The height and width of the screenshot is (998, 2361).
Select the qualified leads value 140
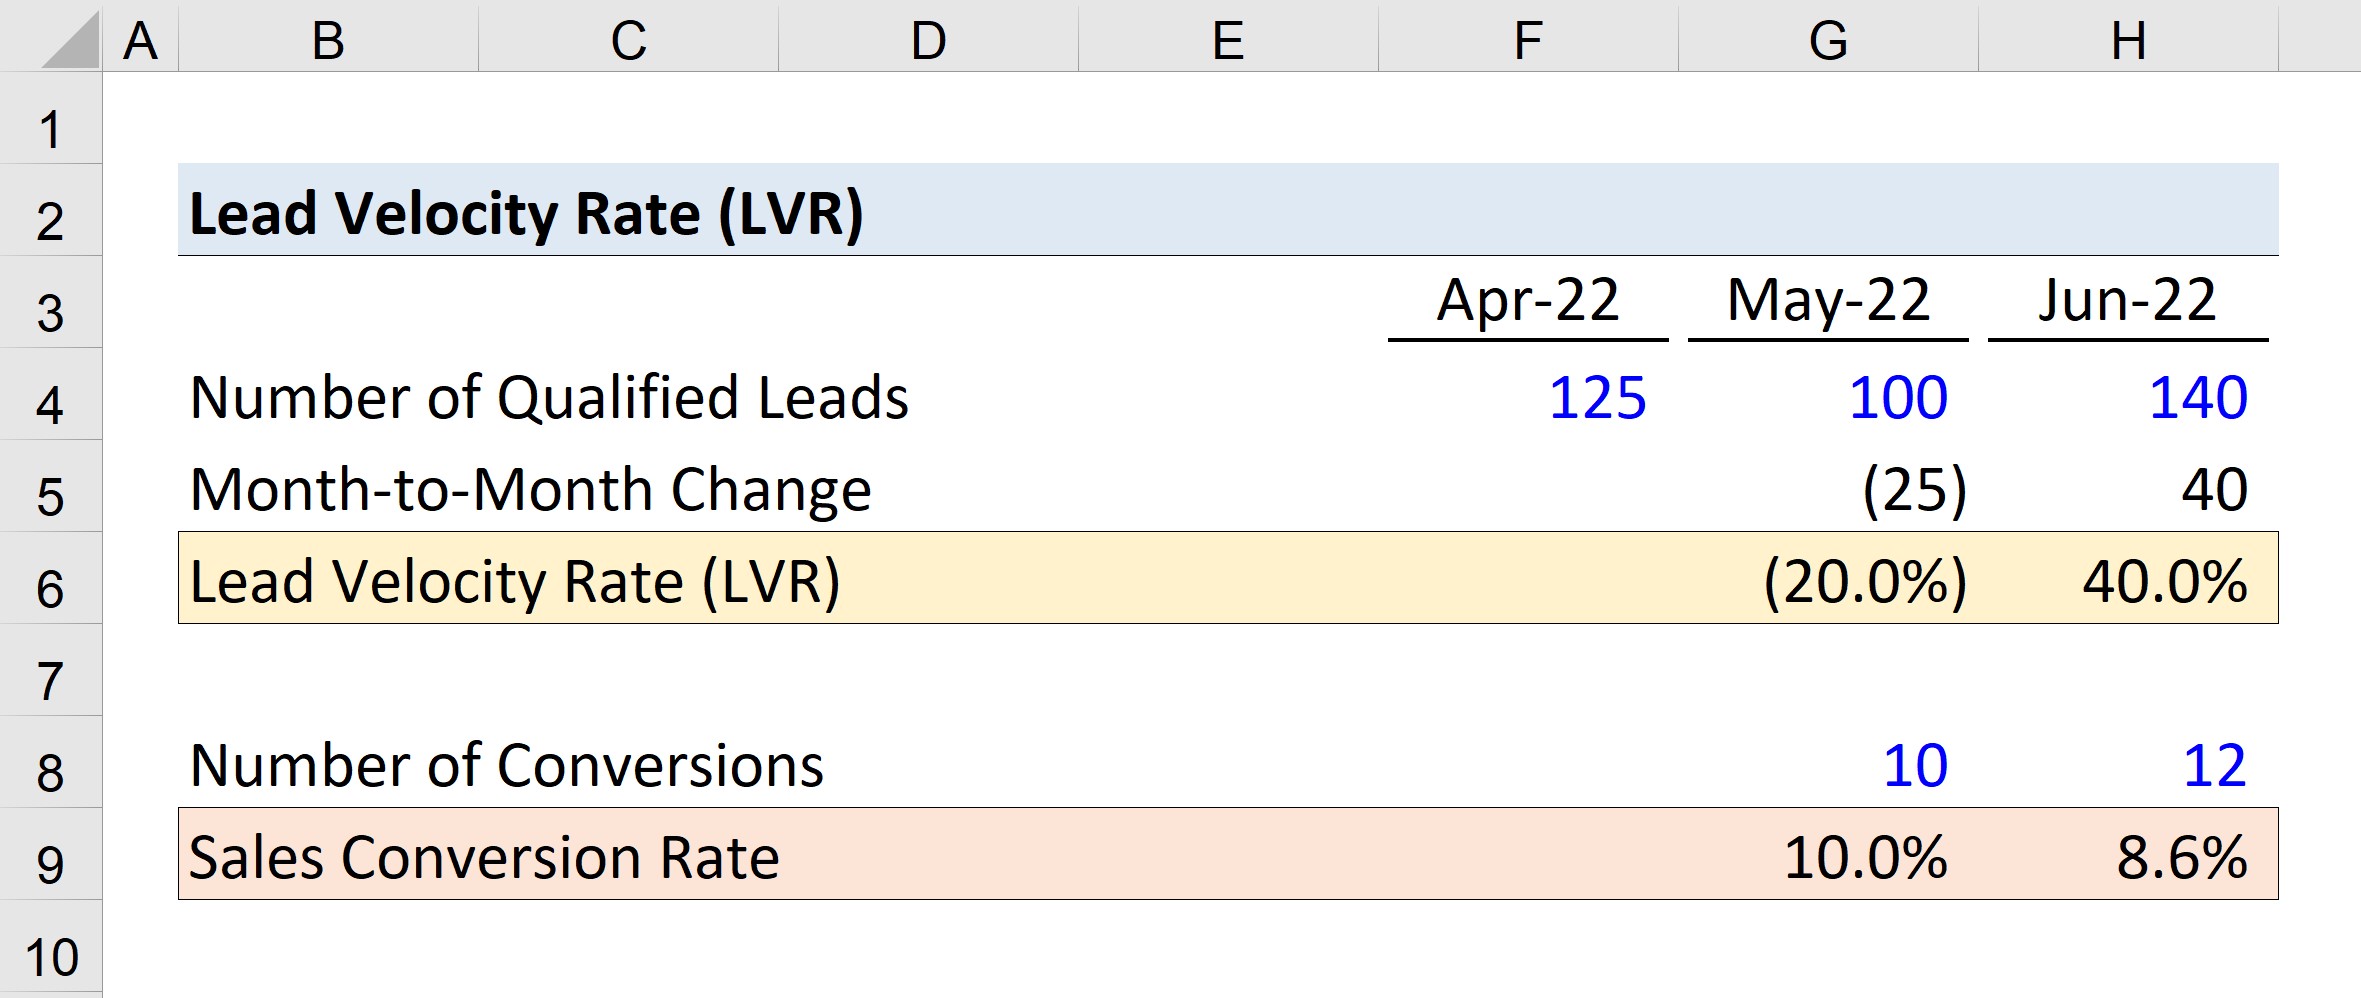coord(2198,397)
